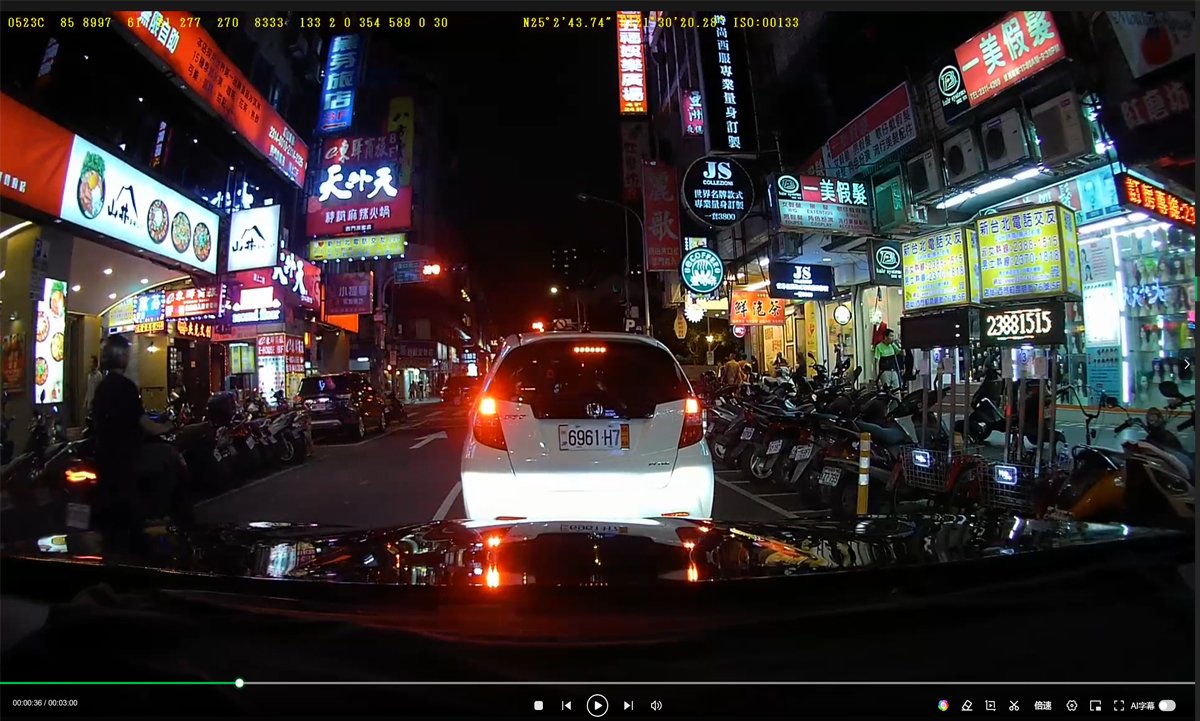Open the 倍速 playback speed menu
This screenshot has height=721, width=1200.
coord(1042,705)
